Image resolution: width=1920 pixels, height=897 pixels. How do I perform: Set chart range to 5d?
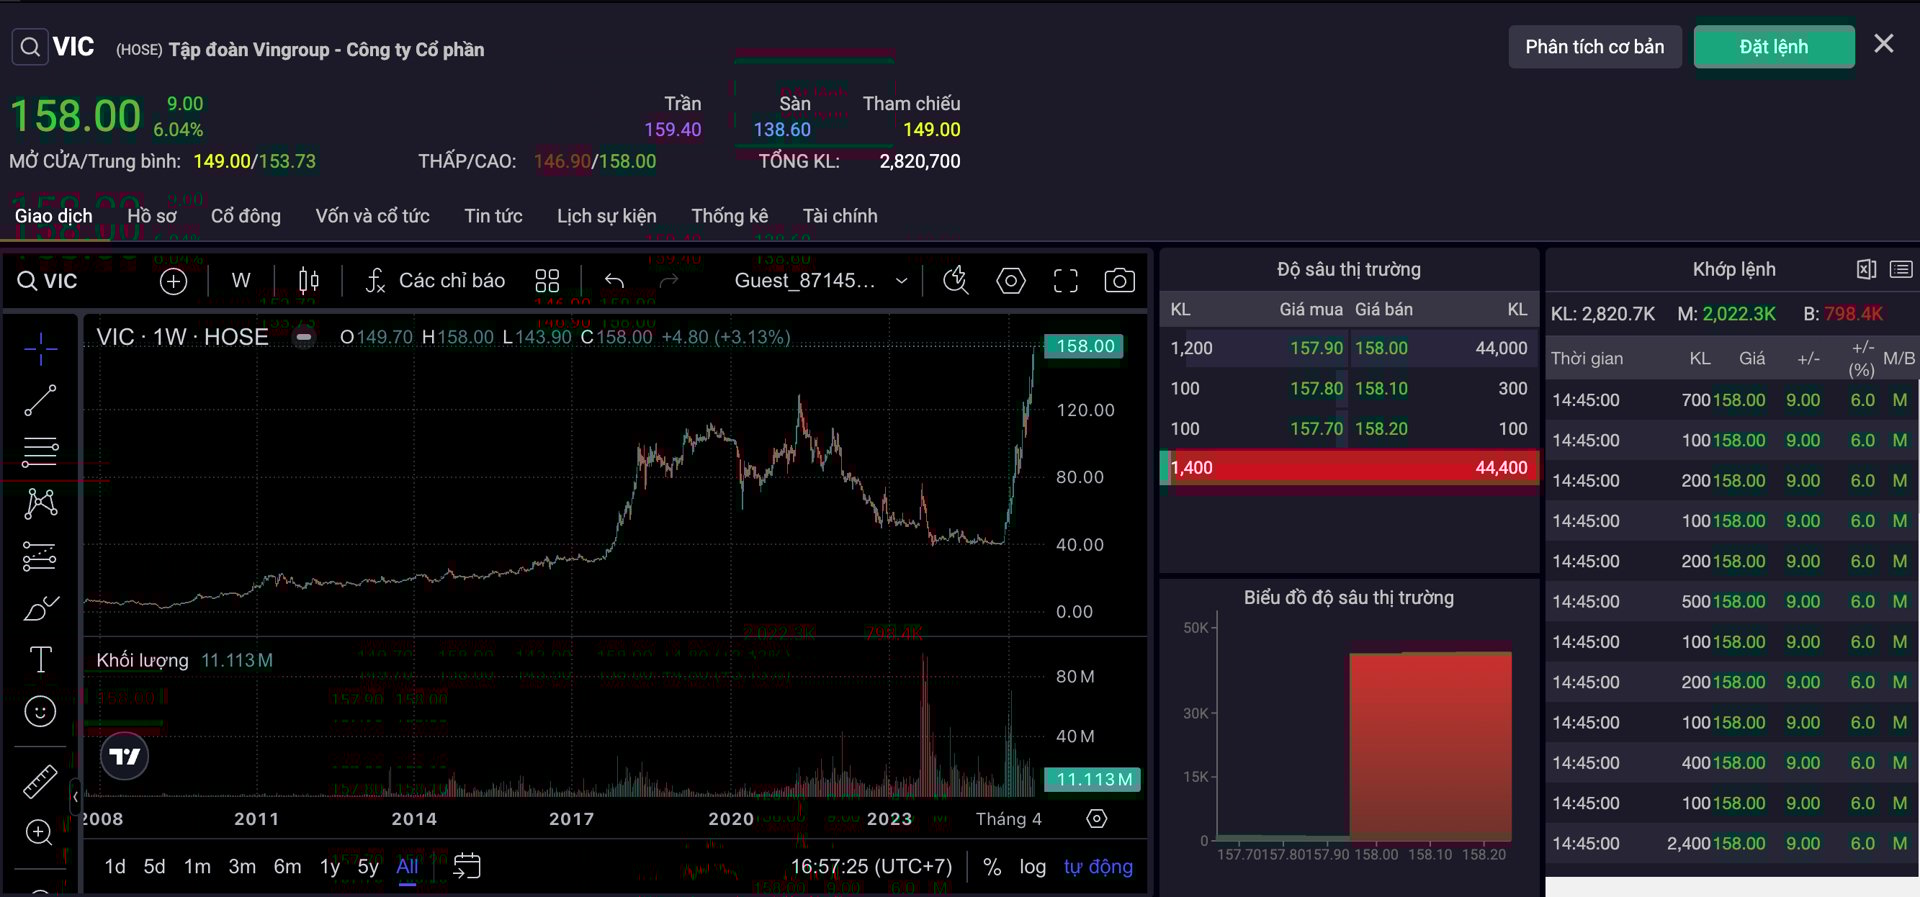tap(154, 867)
